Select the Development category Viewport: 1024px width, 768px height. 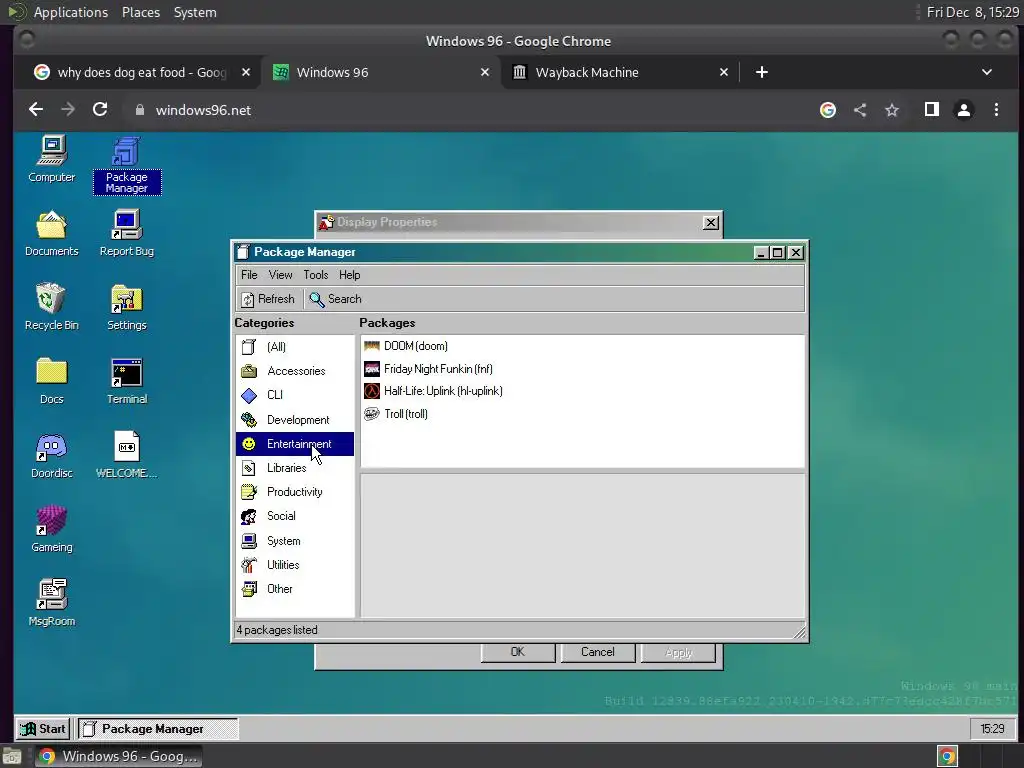(x=295, y=420)
